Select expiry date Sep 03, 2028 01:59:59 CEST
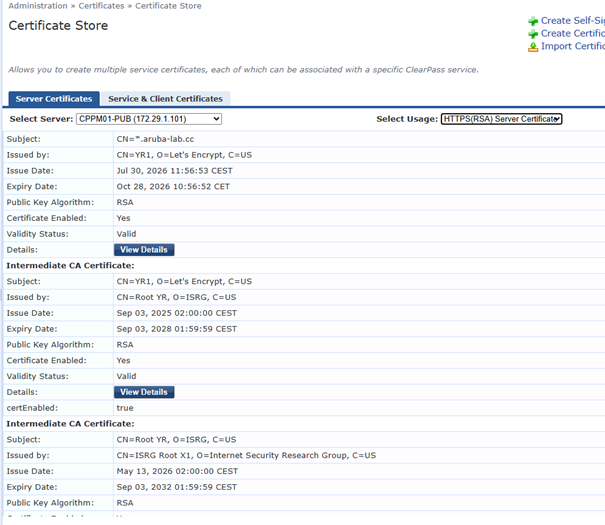The image size is (605, 525). (x=177, y=329)
